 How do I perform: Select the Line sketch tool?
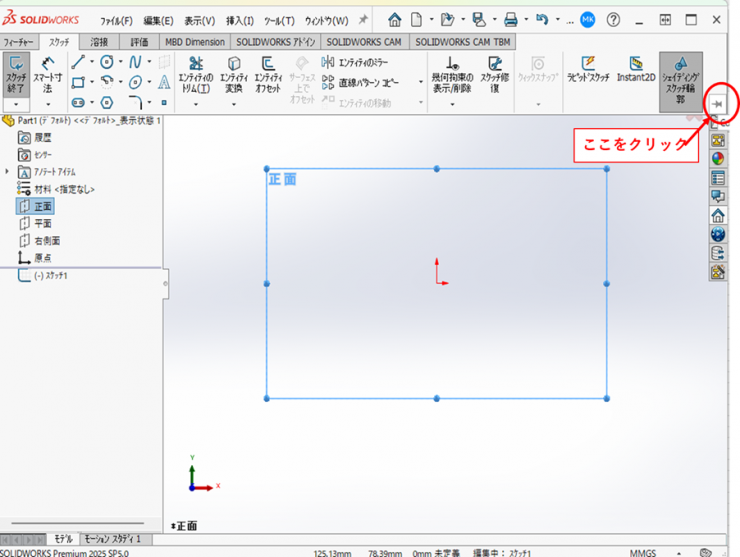click(x=78, y=62)
